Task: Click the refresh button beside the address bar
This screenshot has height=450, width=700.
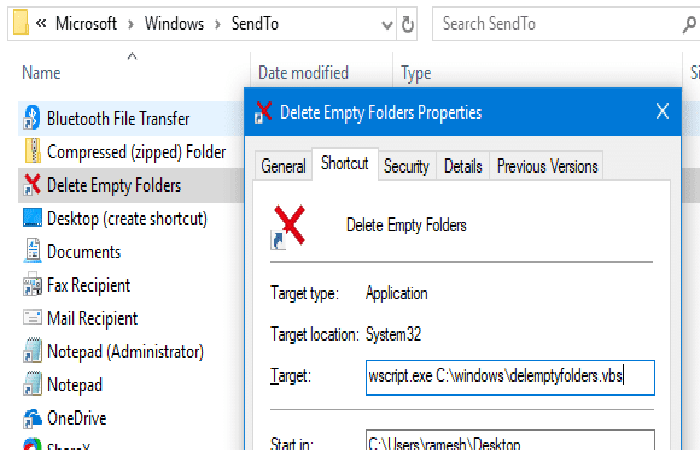Action: [407, 24]
